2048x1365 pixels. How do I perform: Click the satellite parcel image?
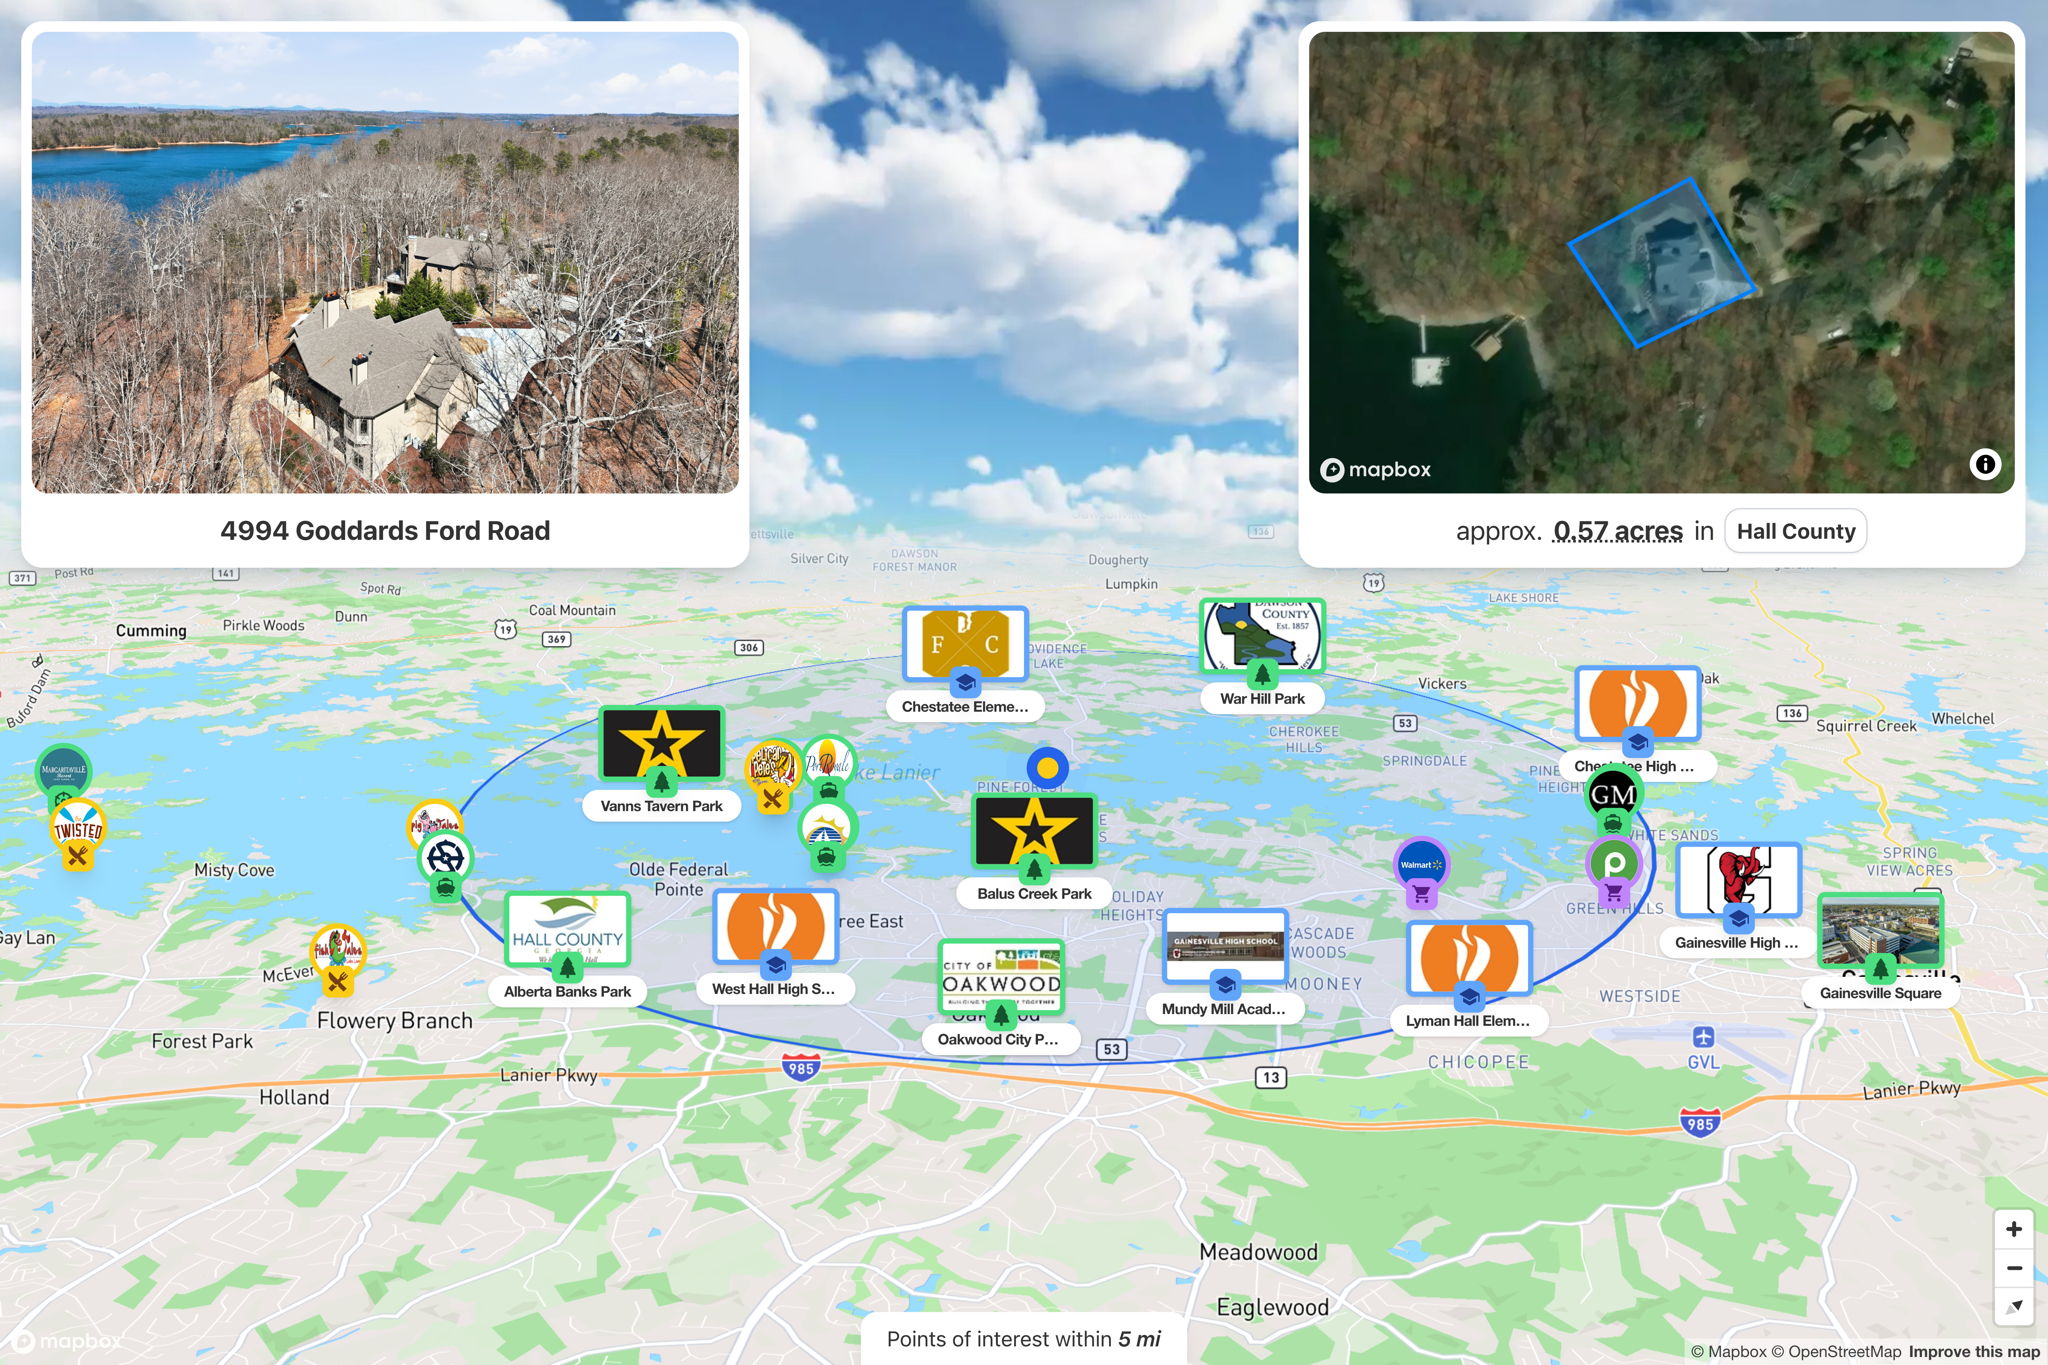pos(1661,262)
